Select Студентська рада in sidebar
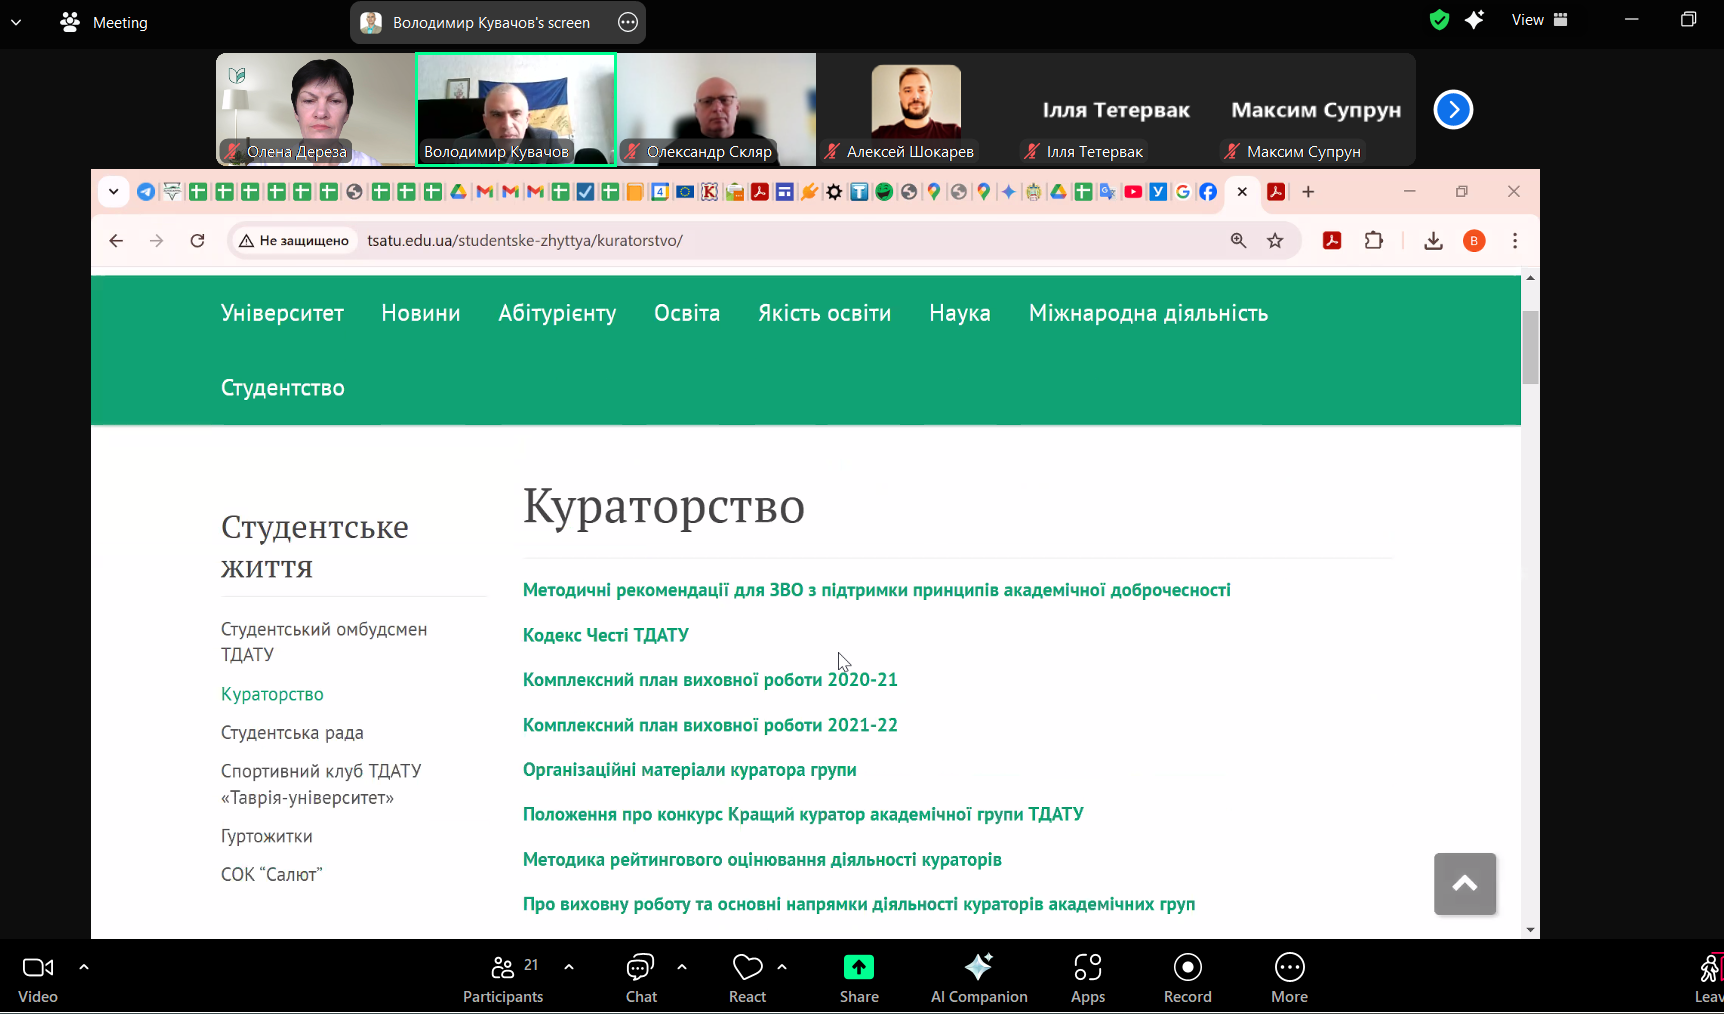Image resolution: width=1724 pixels, height=1014 pixels. [x=292, y=733]
